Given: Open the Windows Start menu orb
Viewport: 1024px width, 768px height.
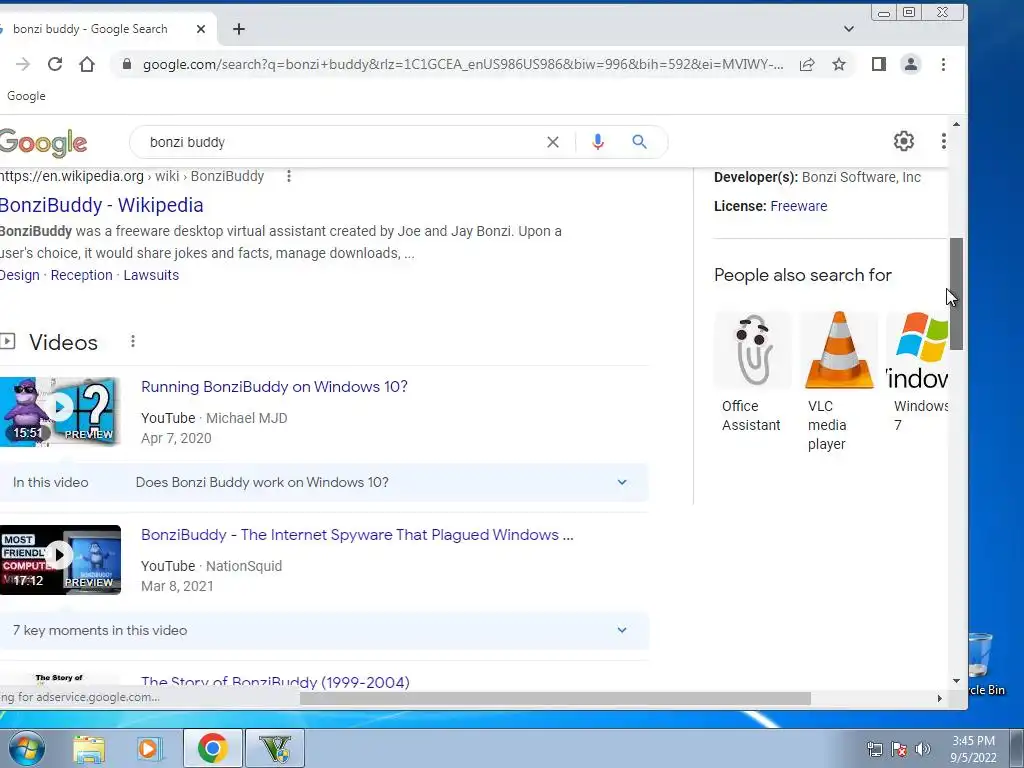Looking at the screenshot, I should [x=26, y=748].
